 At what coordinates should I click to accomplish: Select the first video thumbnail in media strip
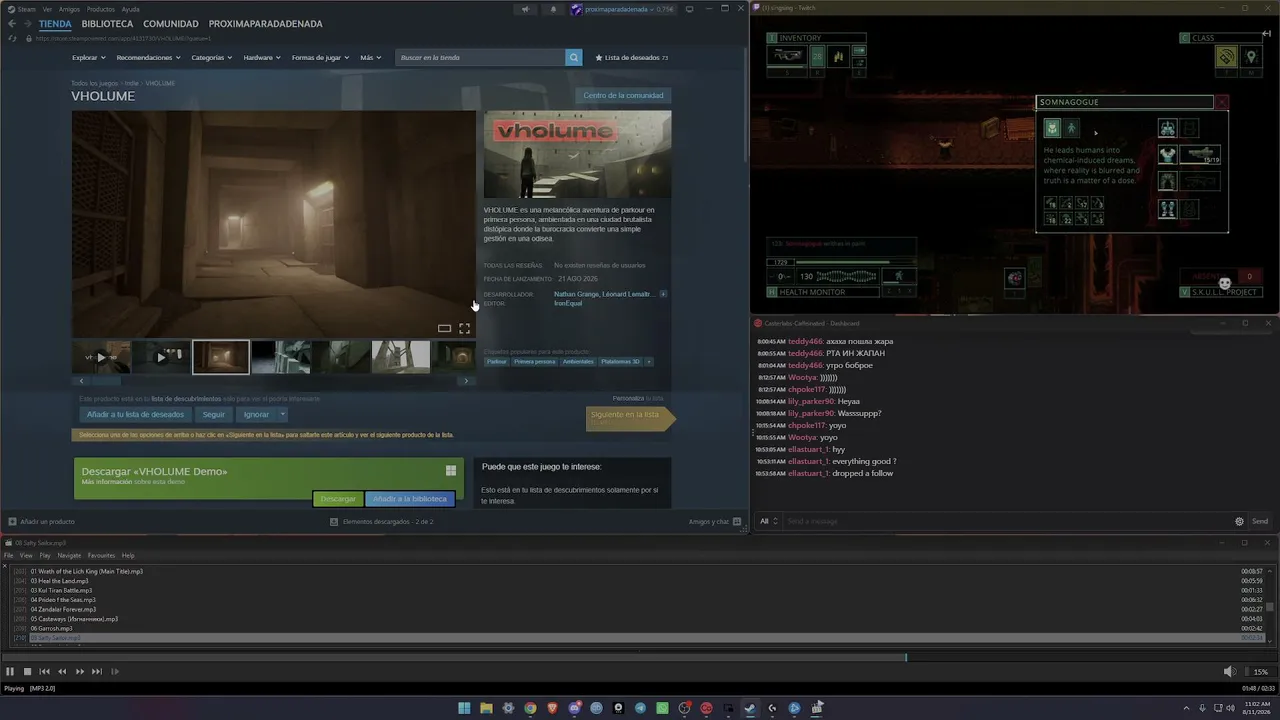pyautogui.click(x=101, y=357)
